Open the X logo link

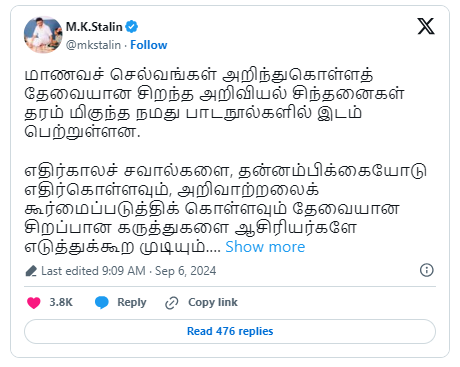tap(426, 26)
